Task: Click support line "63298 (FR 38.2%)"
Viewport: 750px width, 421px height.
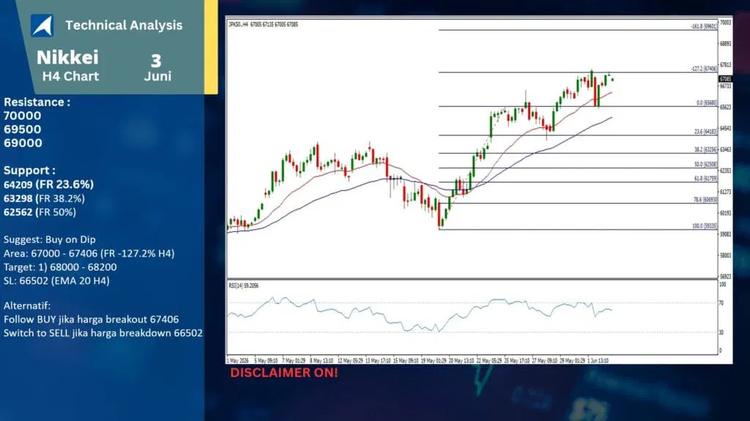Action: 44,198
